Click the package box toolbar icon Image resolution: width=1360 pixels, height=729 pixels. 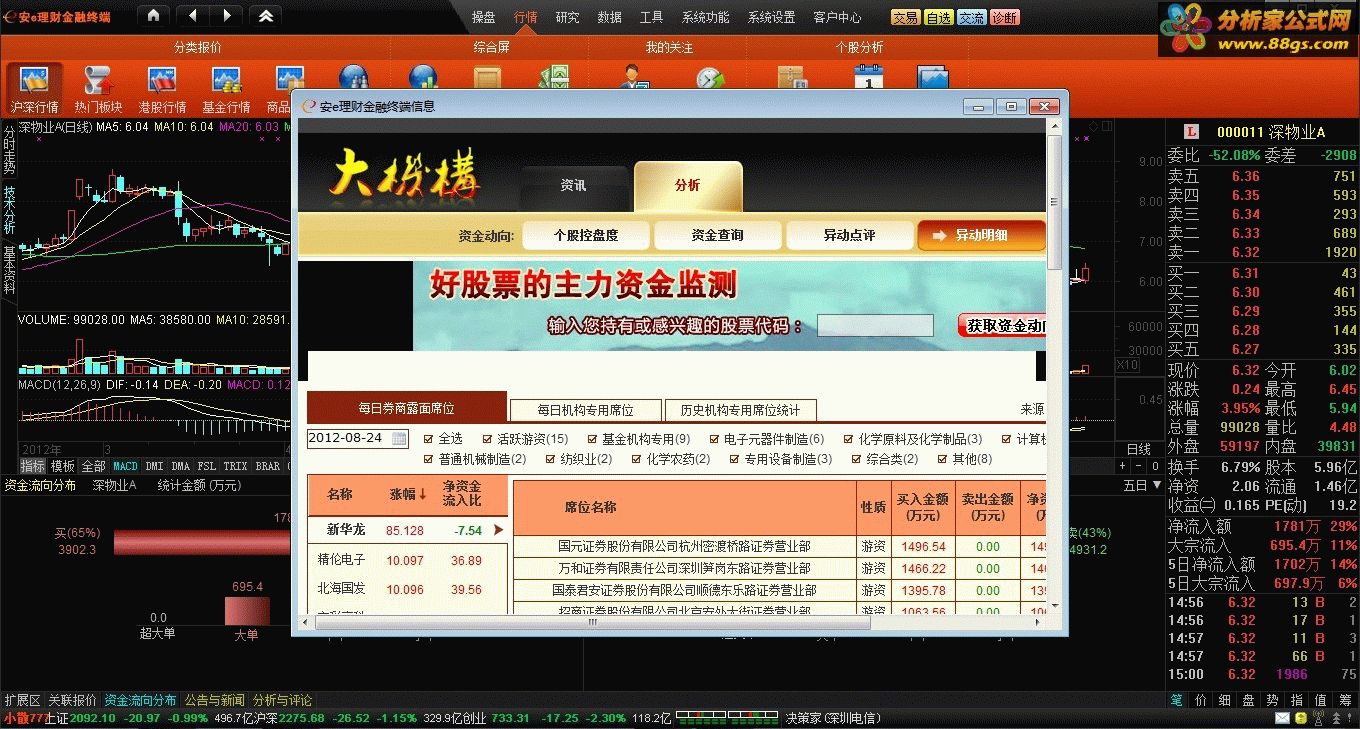pyautogui.click(x=791, y=77)
